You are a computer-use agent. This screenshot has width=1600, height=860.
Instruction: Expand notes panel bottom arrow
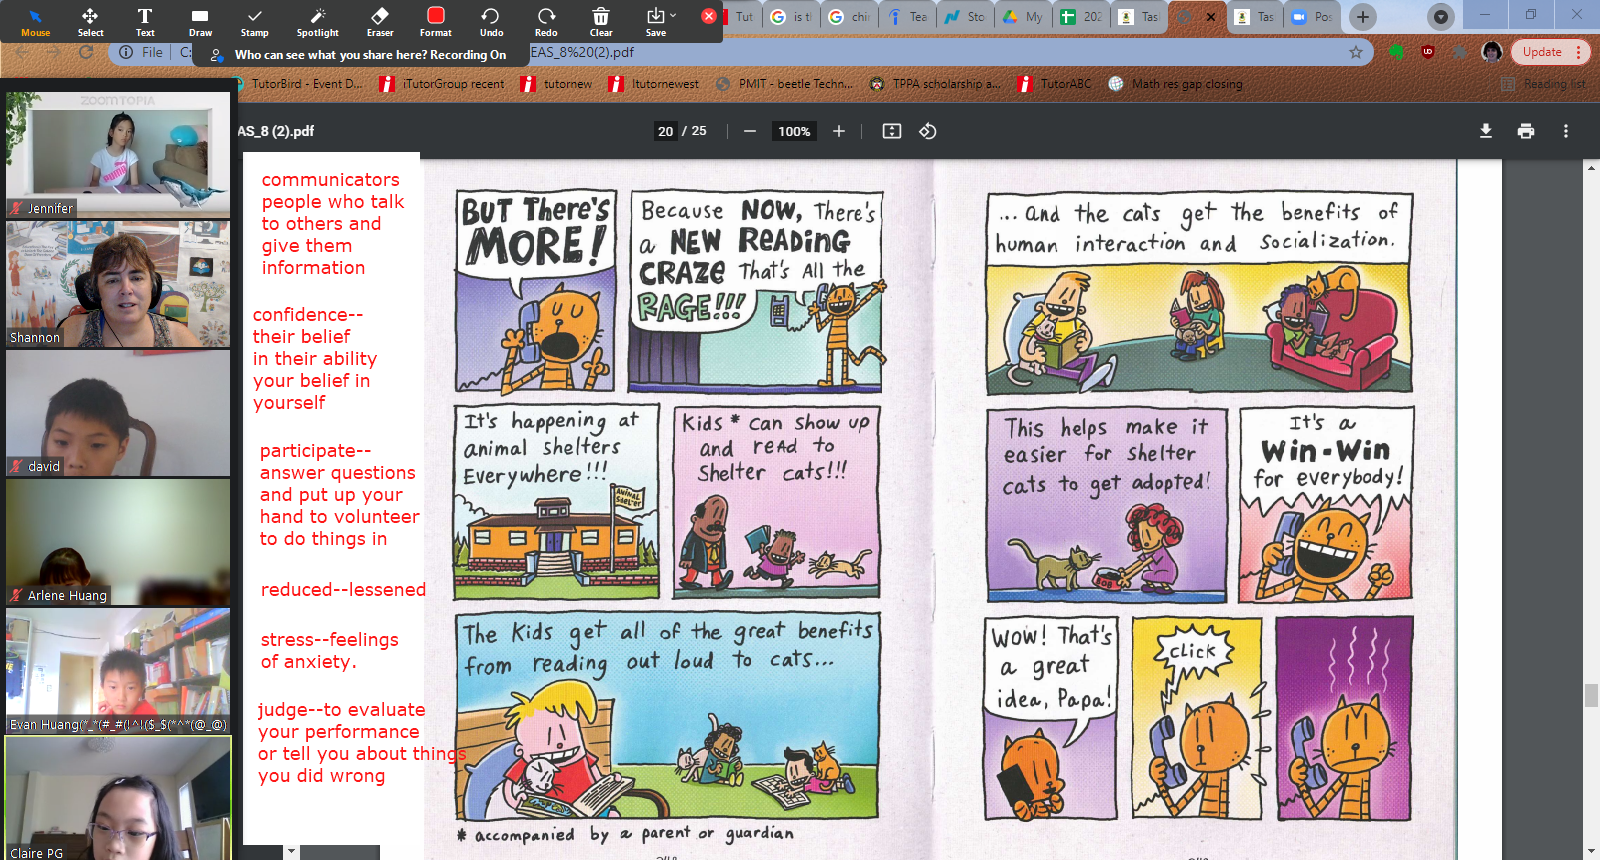[x=291, y=851]
